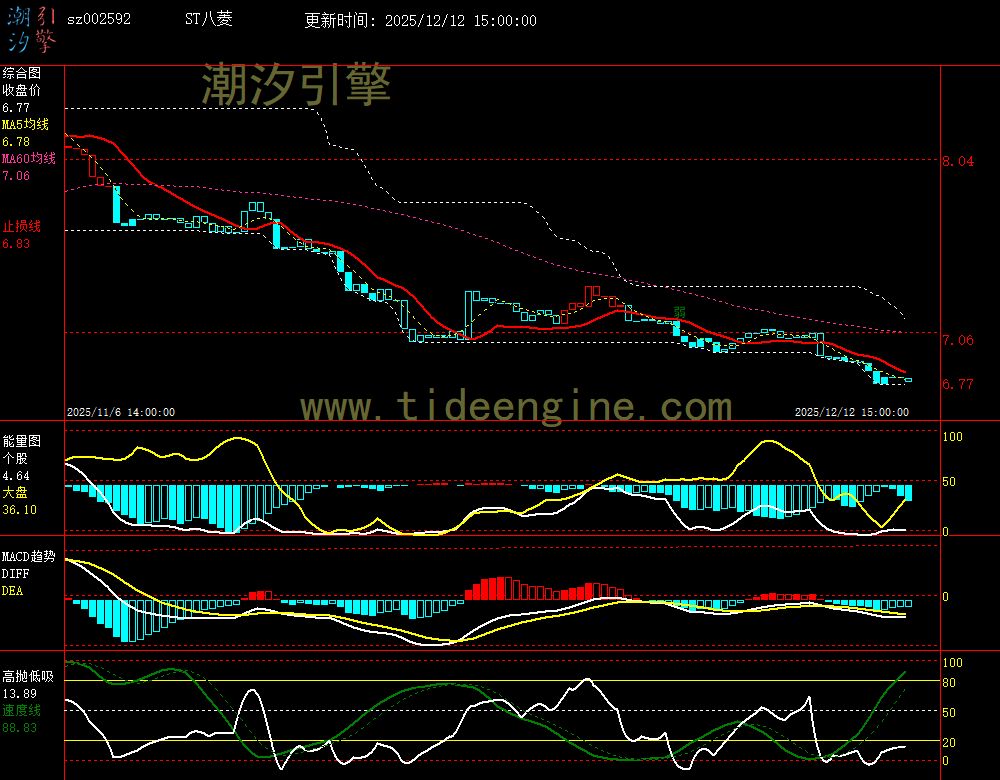Toggle the 止损线 stop-loss legend entry

click(21, 226)
